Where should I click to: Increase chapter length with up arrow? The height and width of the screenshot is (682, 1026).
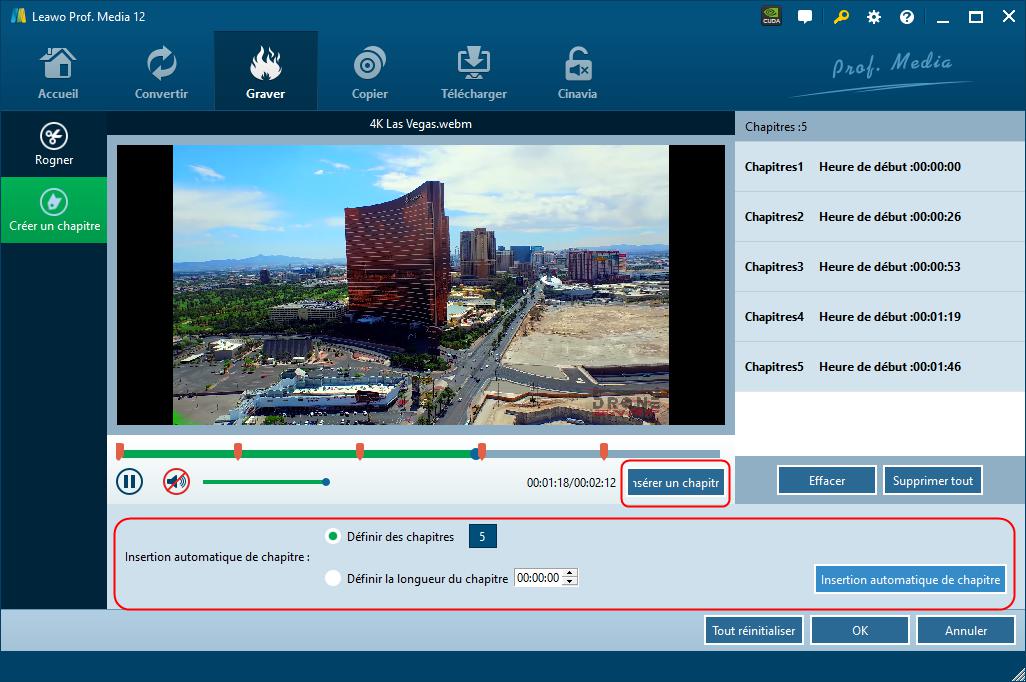(570, 573)
